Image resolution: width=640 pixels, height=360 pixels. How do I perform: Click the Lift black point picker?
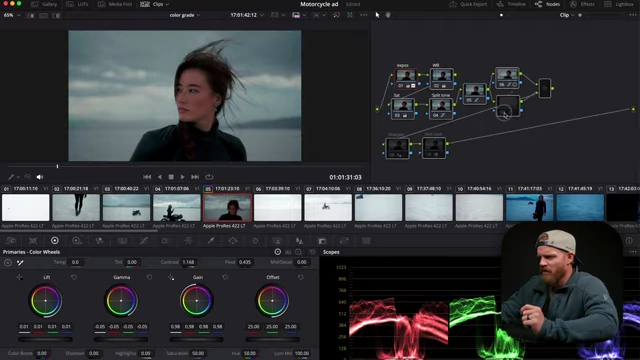19,277
